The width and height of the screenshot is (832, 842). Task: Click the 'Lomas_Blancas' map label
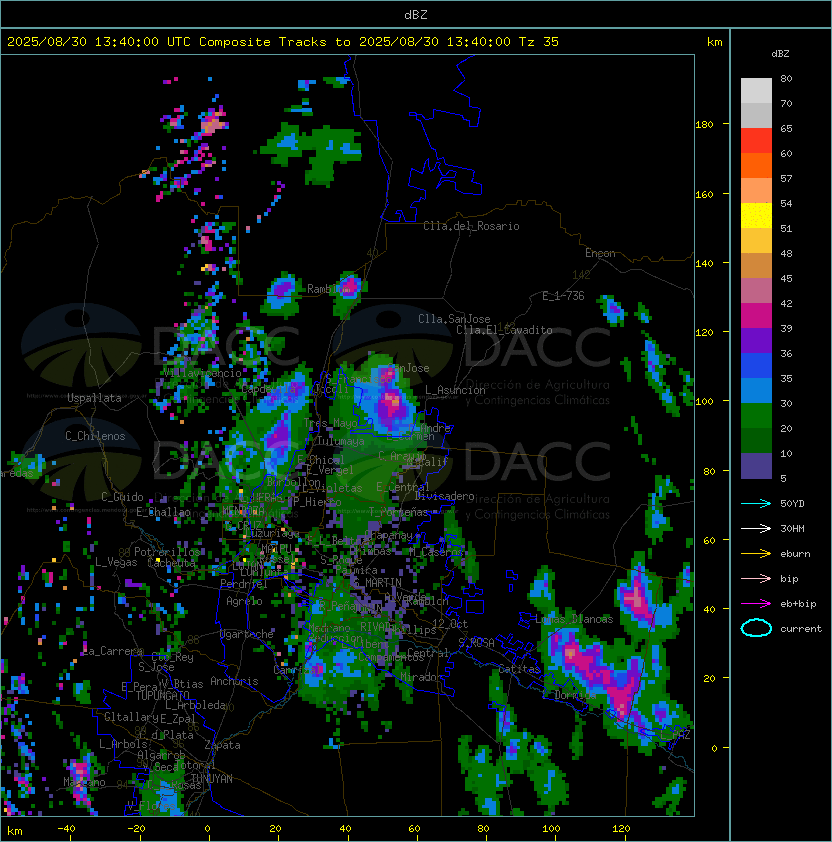574,619
